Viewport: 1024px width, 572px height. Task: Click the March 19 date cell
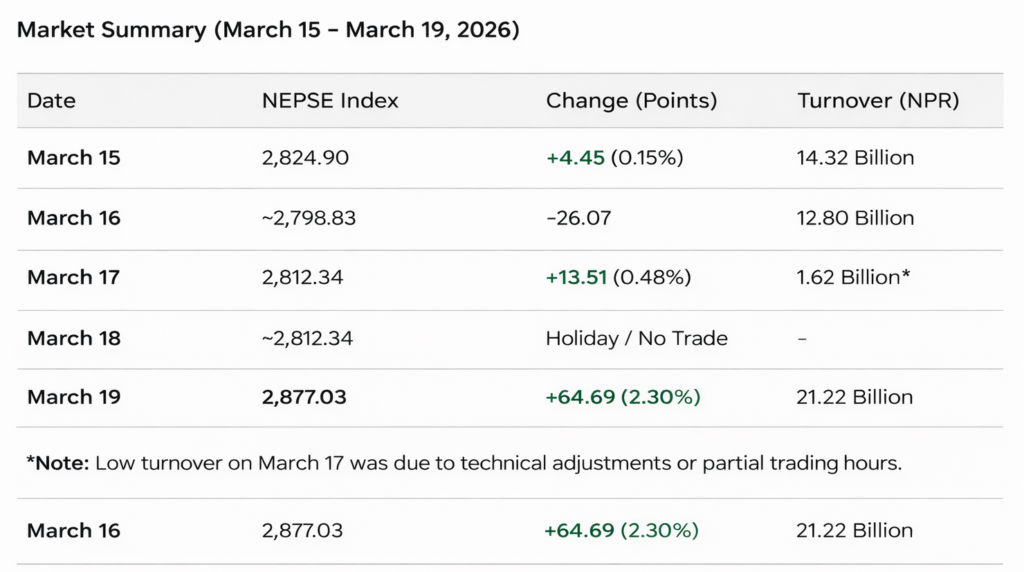[x=74, y=397]
